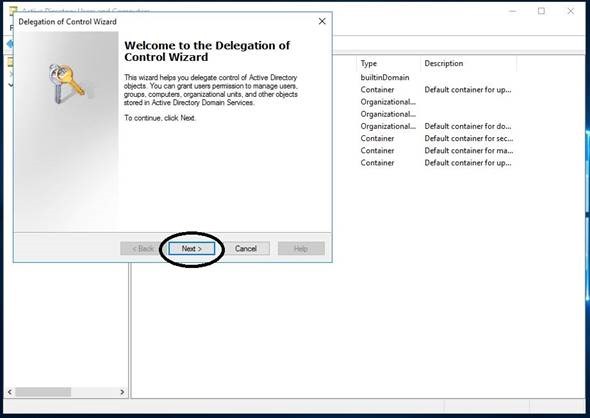Screen dimensions: 590x418
Task: Close the Active Directory Users and Computers window
Action: [571, 11]
